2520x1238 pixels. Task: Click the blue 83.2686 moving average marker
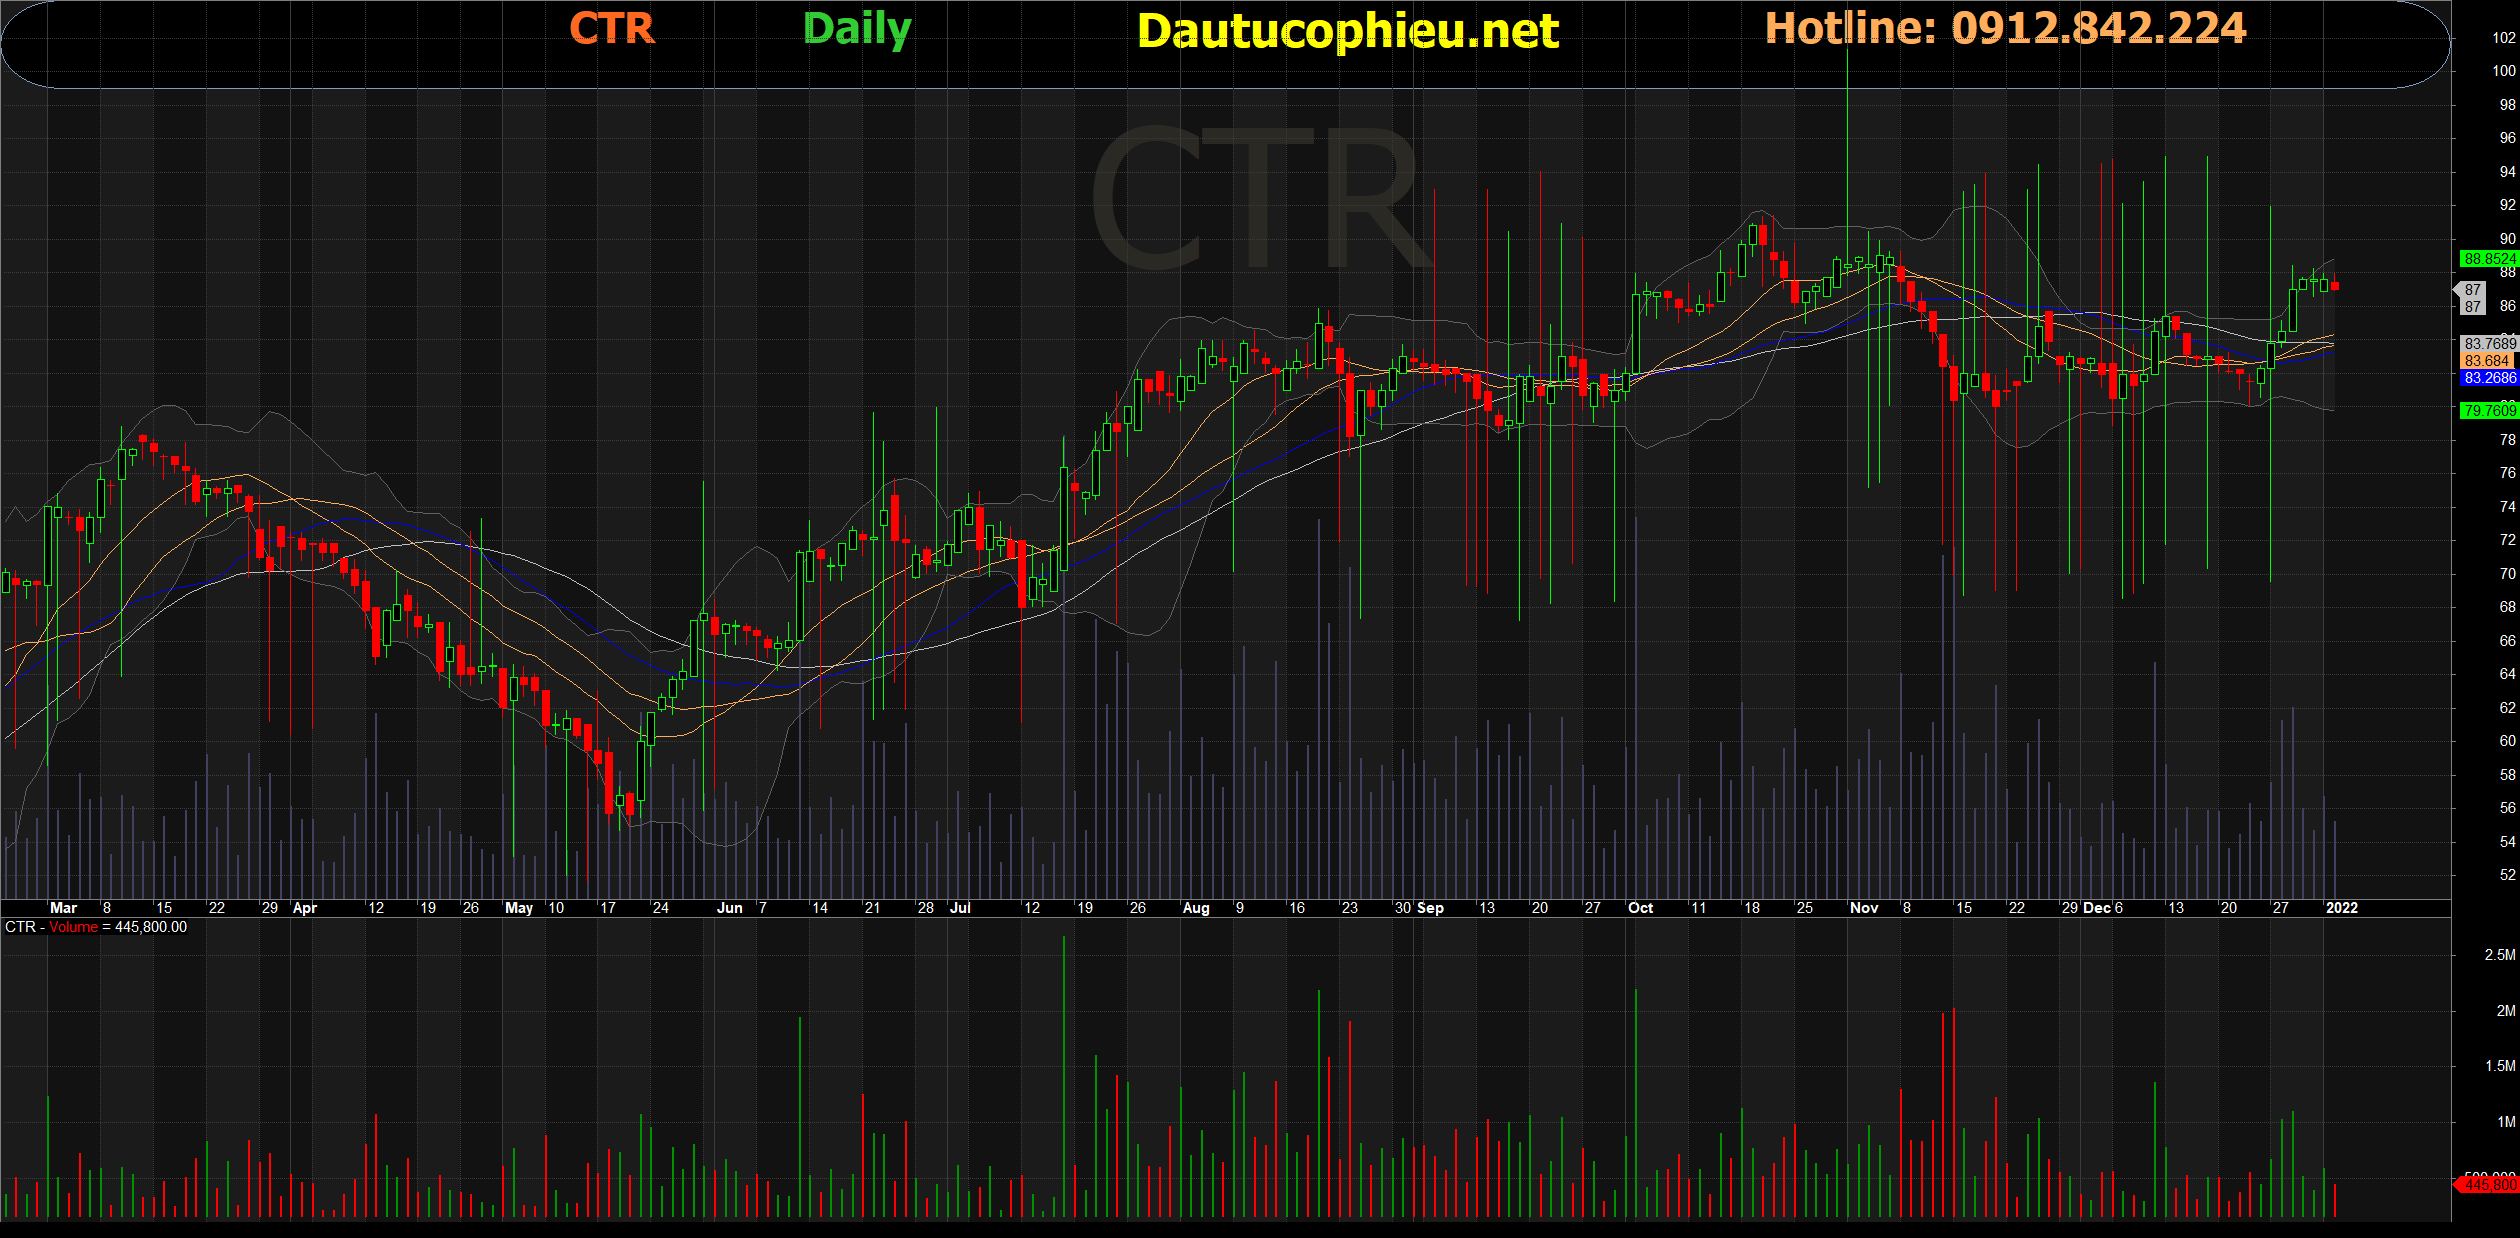[2488, 378]
